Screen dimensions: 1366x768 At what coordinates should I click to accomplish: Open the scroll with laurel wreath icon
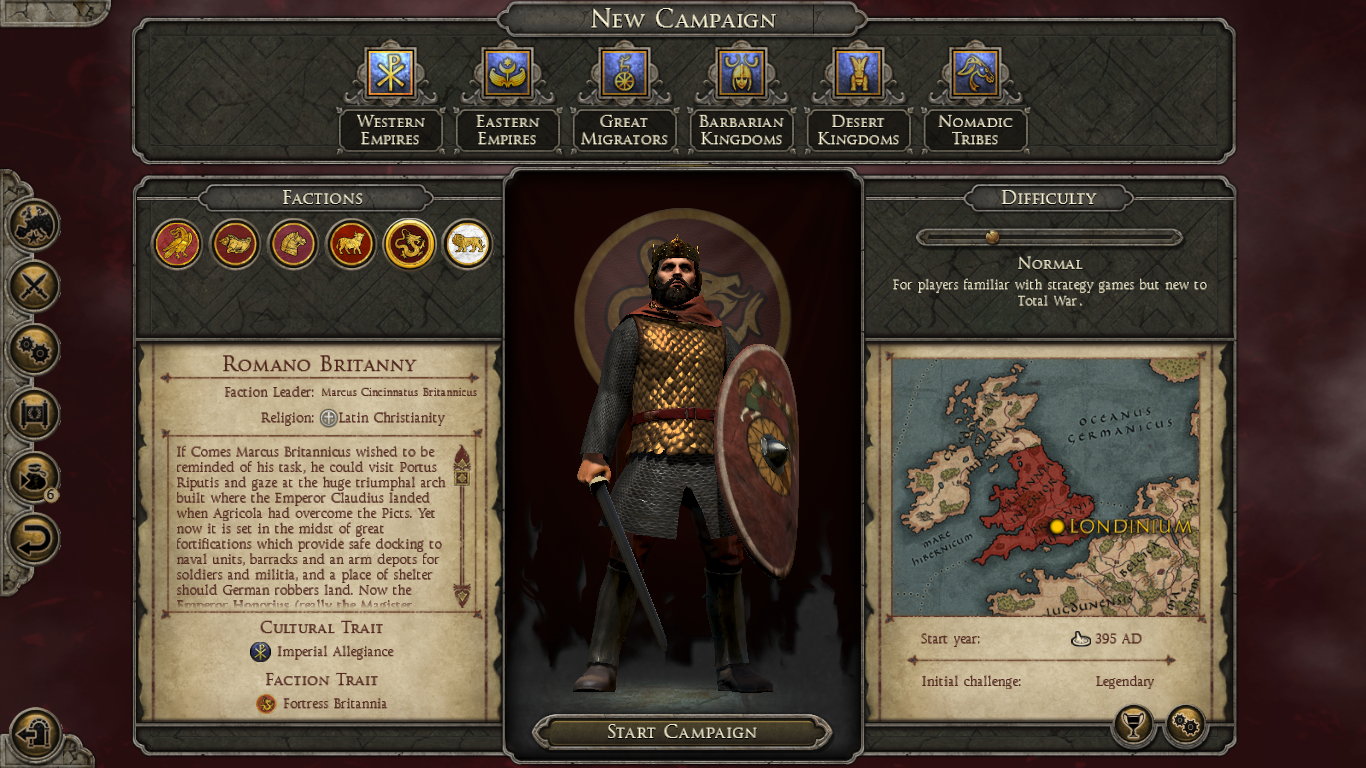pyautogui.click(x=34, y=414)
